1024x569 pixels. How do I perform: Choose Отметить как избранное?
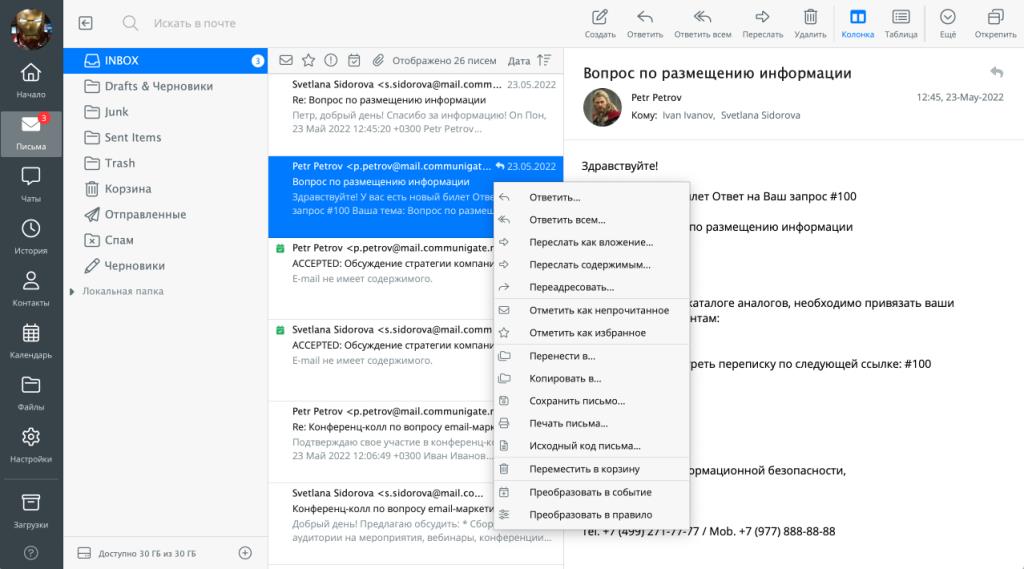(592, 333)
